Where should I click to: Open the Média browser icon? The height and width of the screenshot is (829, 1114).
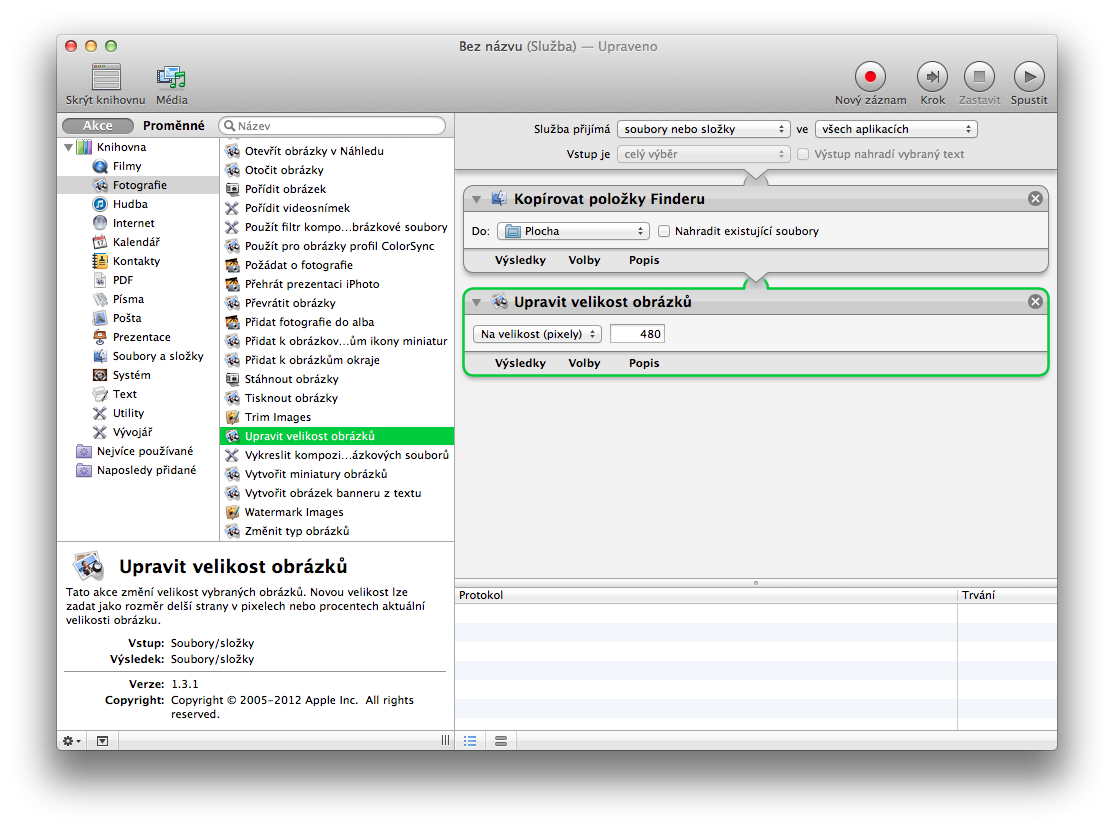171,78
